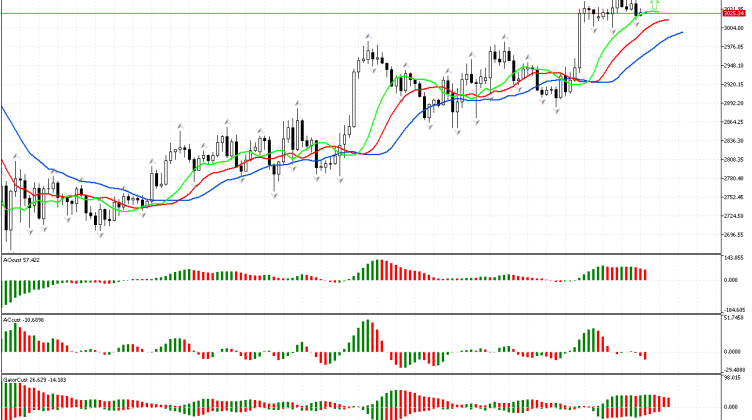Click the GatorCust indicator label
The image size is (752, 420).
(25, 380)
